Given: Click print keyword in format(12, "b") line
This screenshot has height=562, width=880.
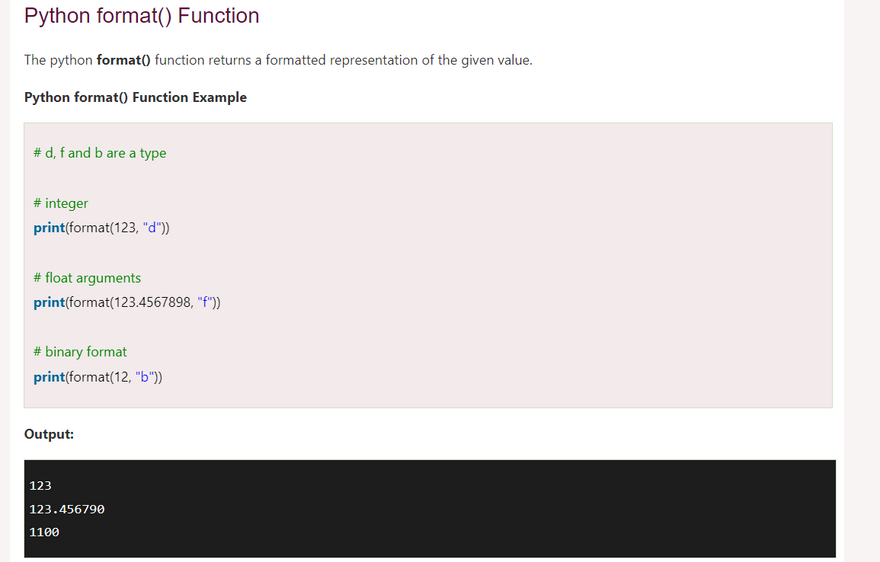Looking at the screenshot, I should pos(49,377).
